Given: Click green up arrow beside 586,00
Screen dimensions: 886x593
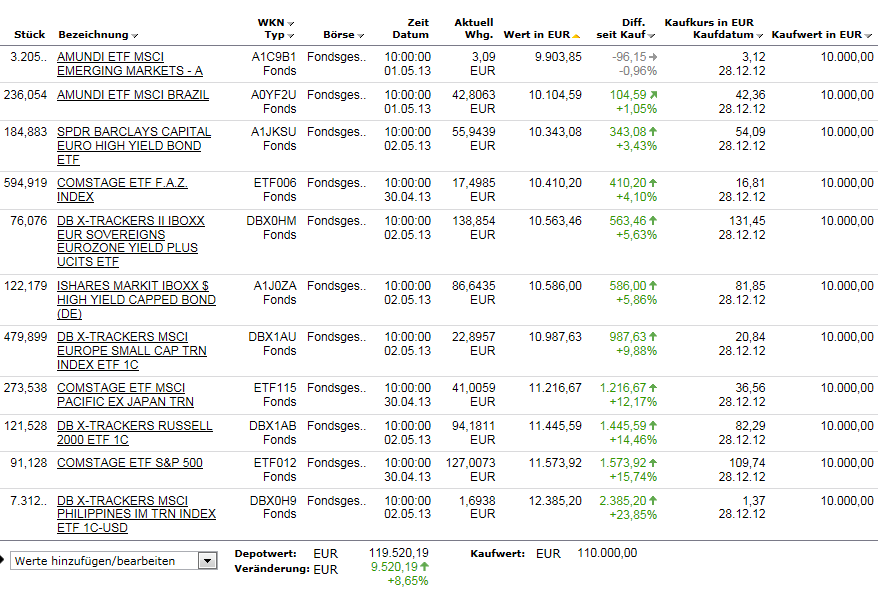Looking at the screenshot, I should pyautogui.click(x=653, y=286).
